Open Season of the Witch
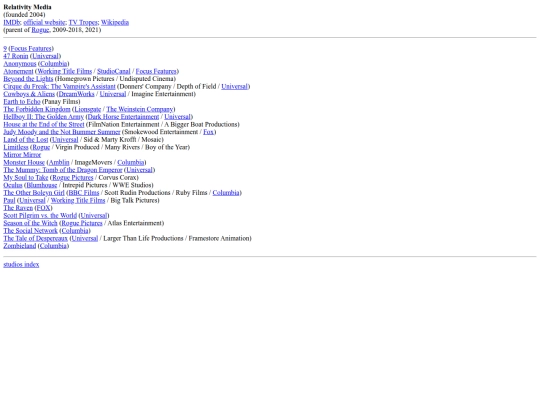Image resolution: width=540 pixels, height=405 pixels. (30, 223)
